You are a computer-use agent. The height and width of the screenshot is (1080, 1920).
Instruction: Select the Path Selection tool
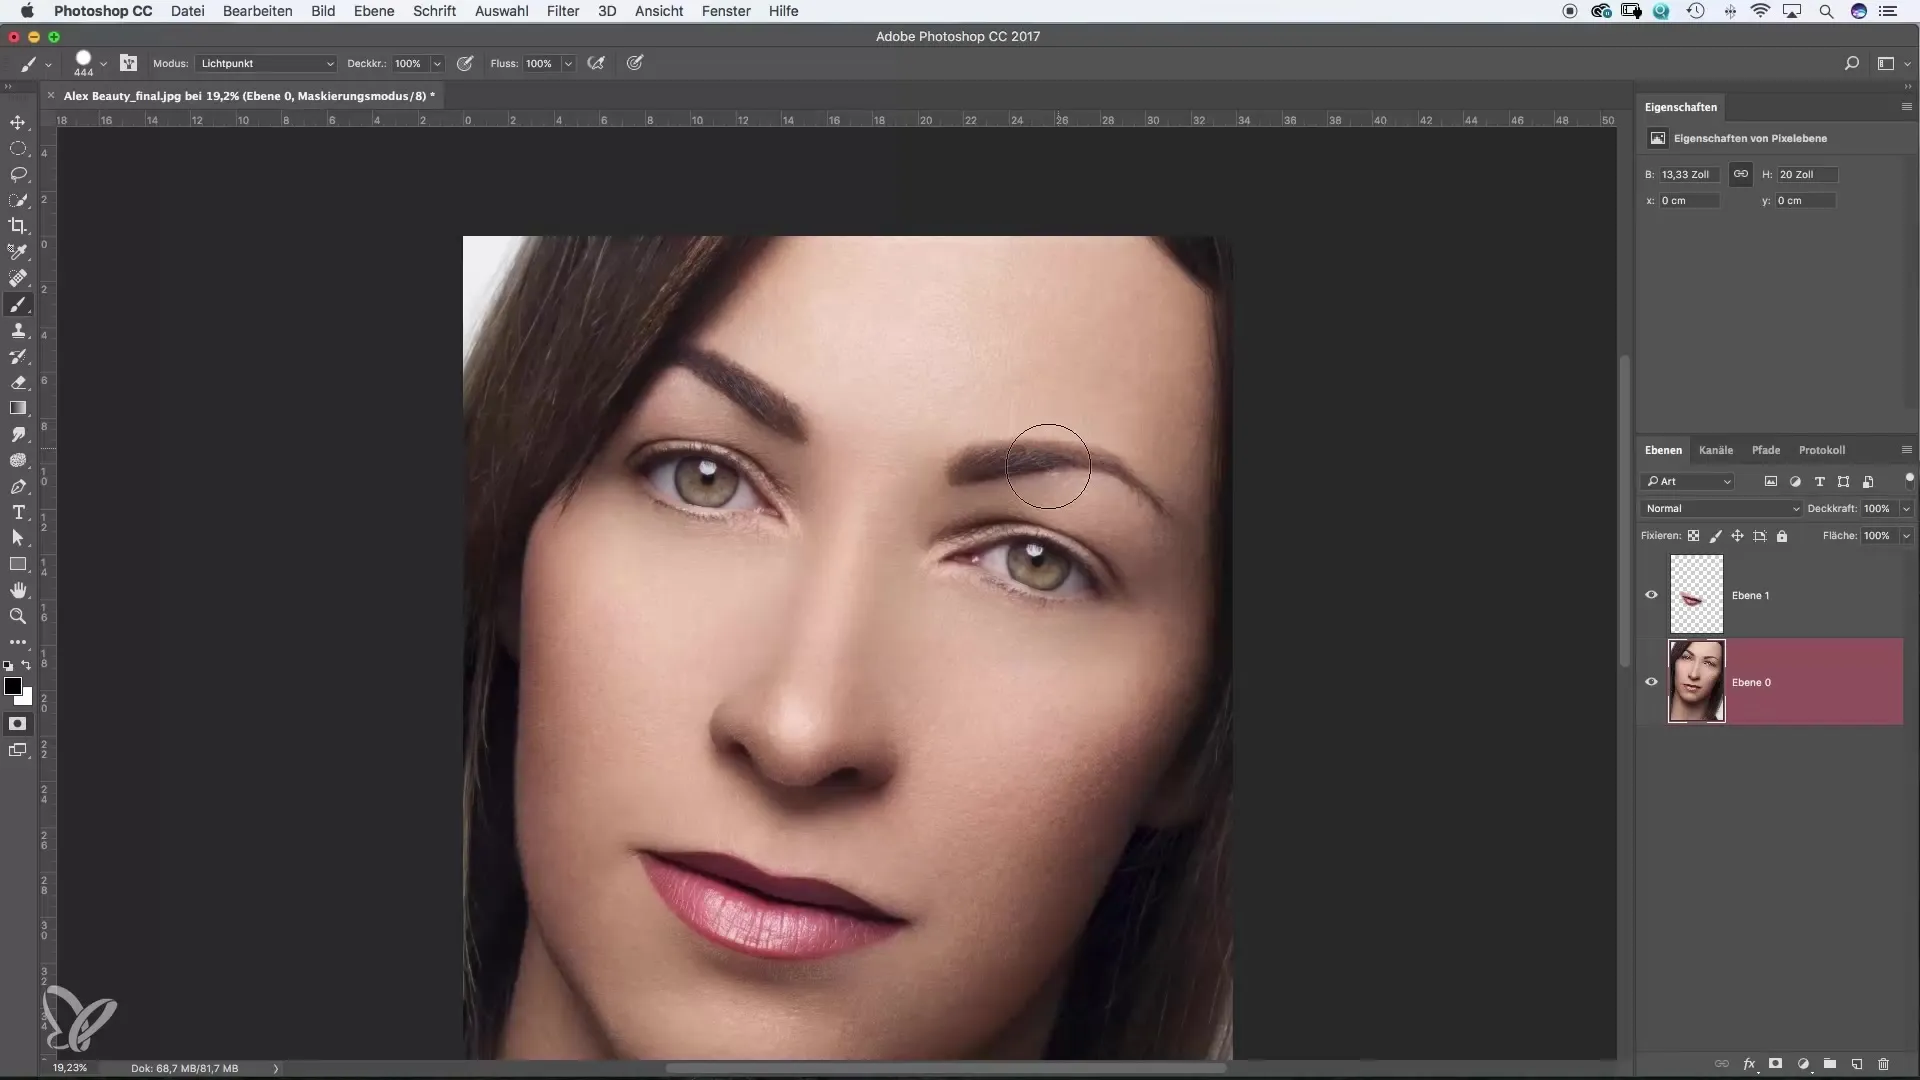pos(18,539)
